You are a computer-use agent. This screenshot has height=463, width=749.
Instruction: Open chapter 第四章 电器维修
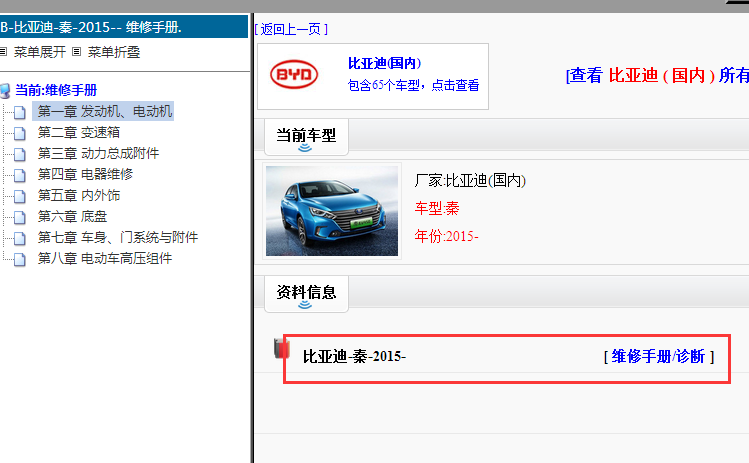tap(85, 174)
